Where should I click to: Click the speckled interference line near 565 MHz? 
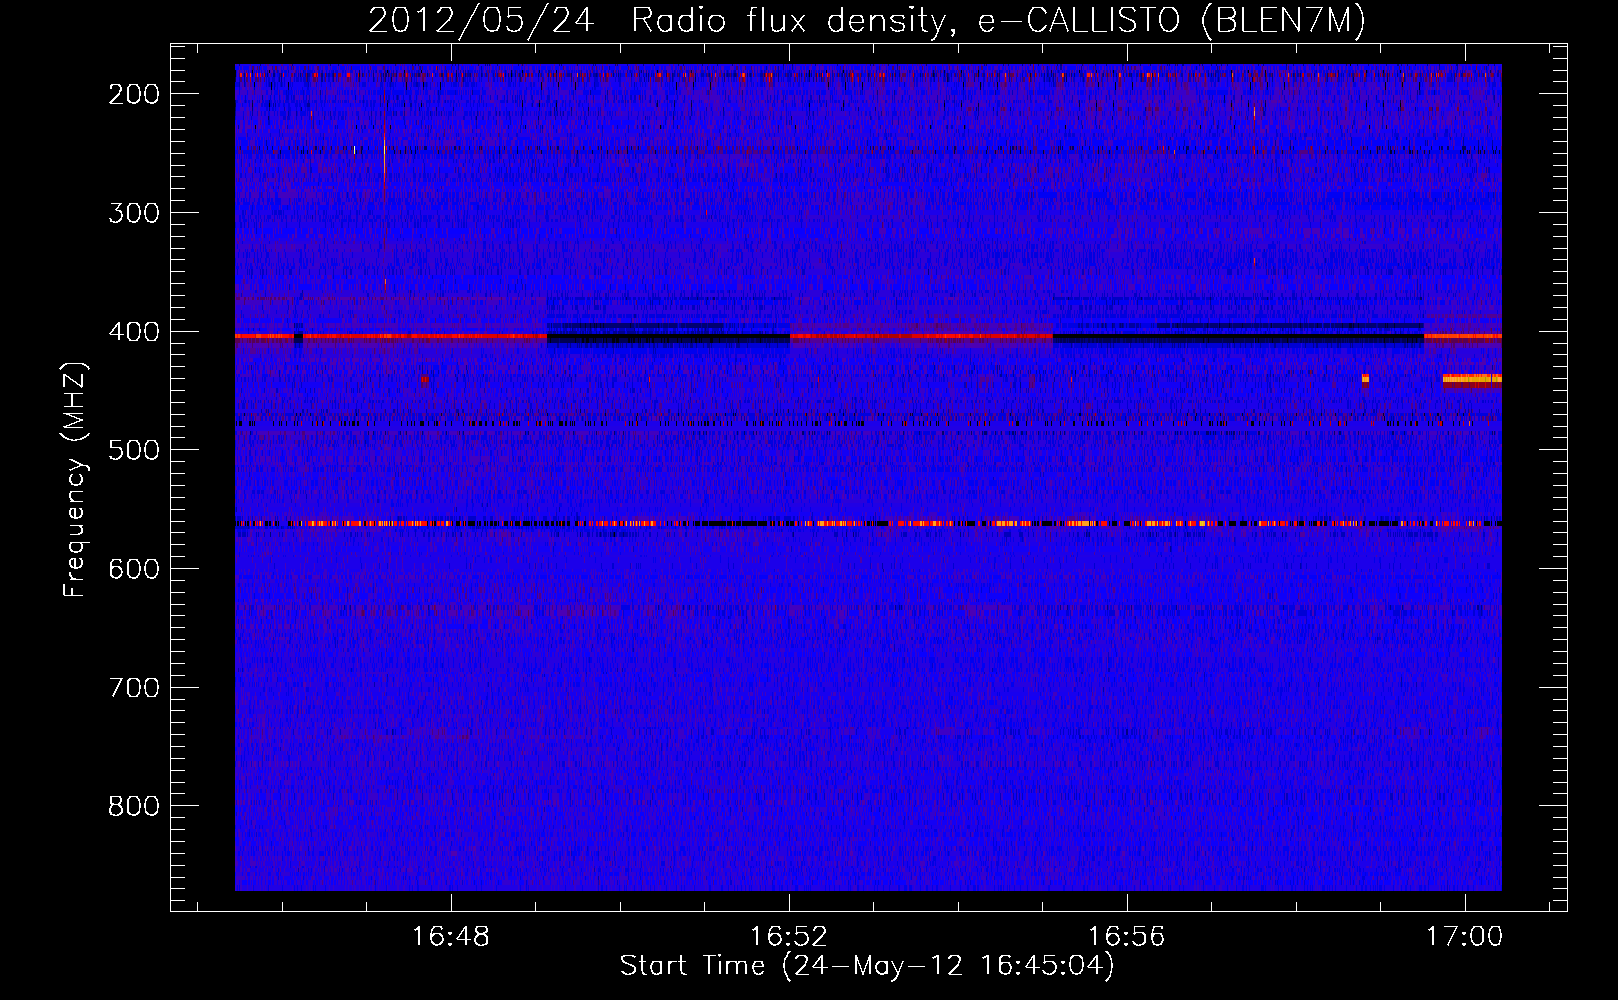tap(868, 523)
